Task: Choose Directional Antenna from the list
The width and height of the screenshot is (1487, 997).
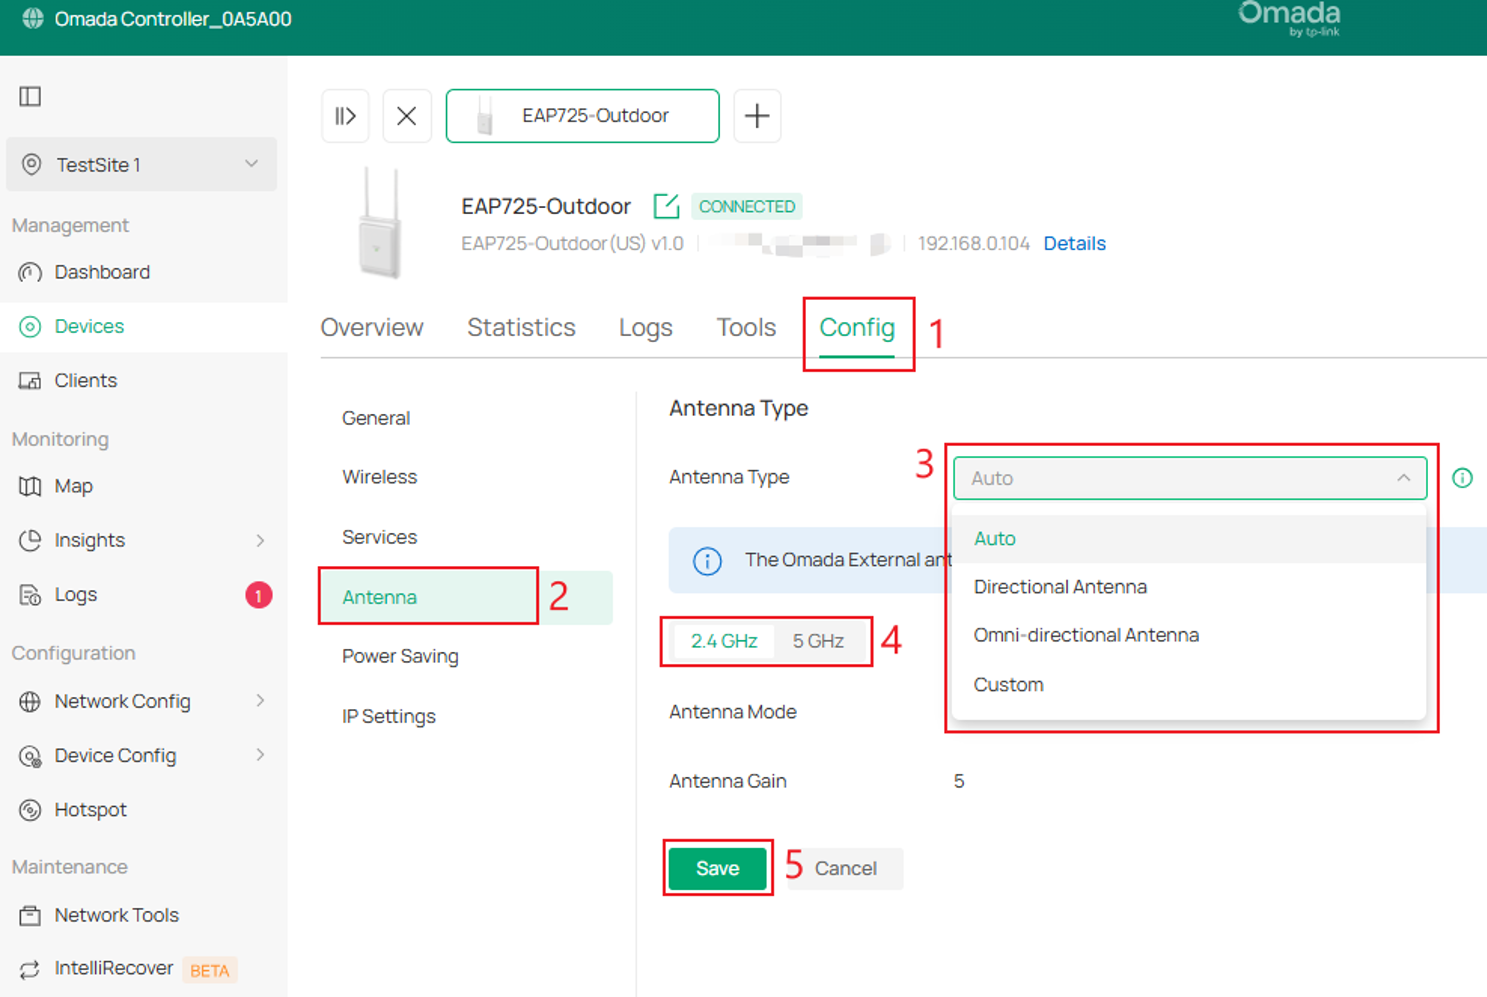Action: (x=1059, y=587)
